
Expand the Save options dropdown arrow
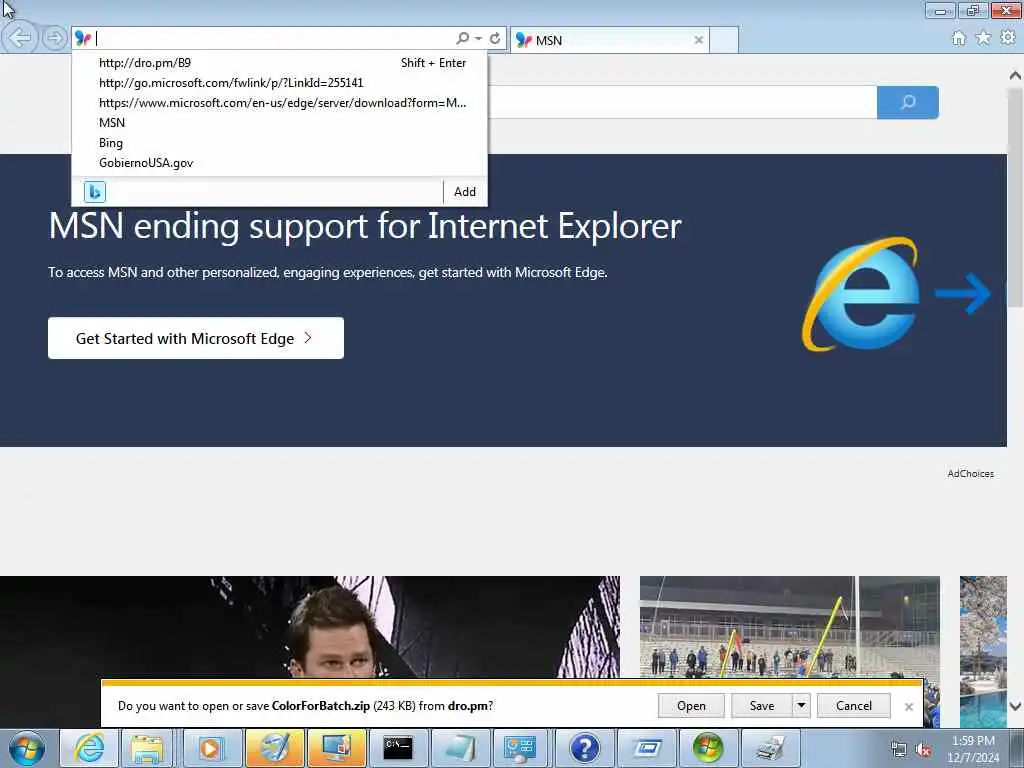801,706
